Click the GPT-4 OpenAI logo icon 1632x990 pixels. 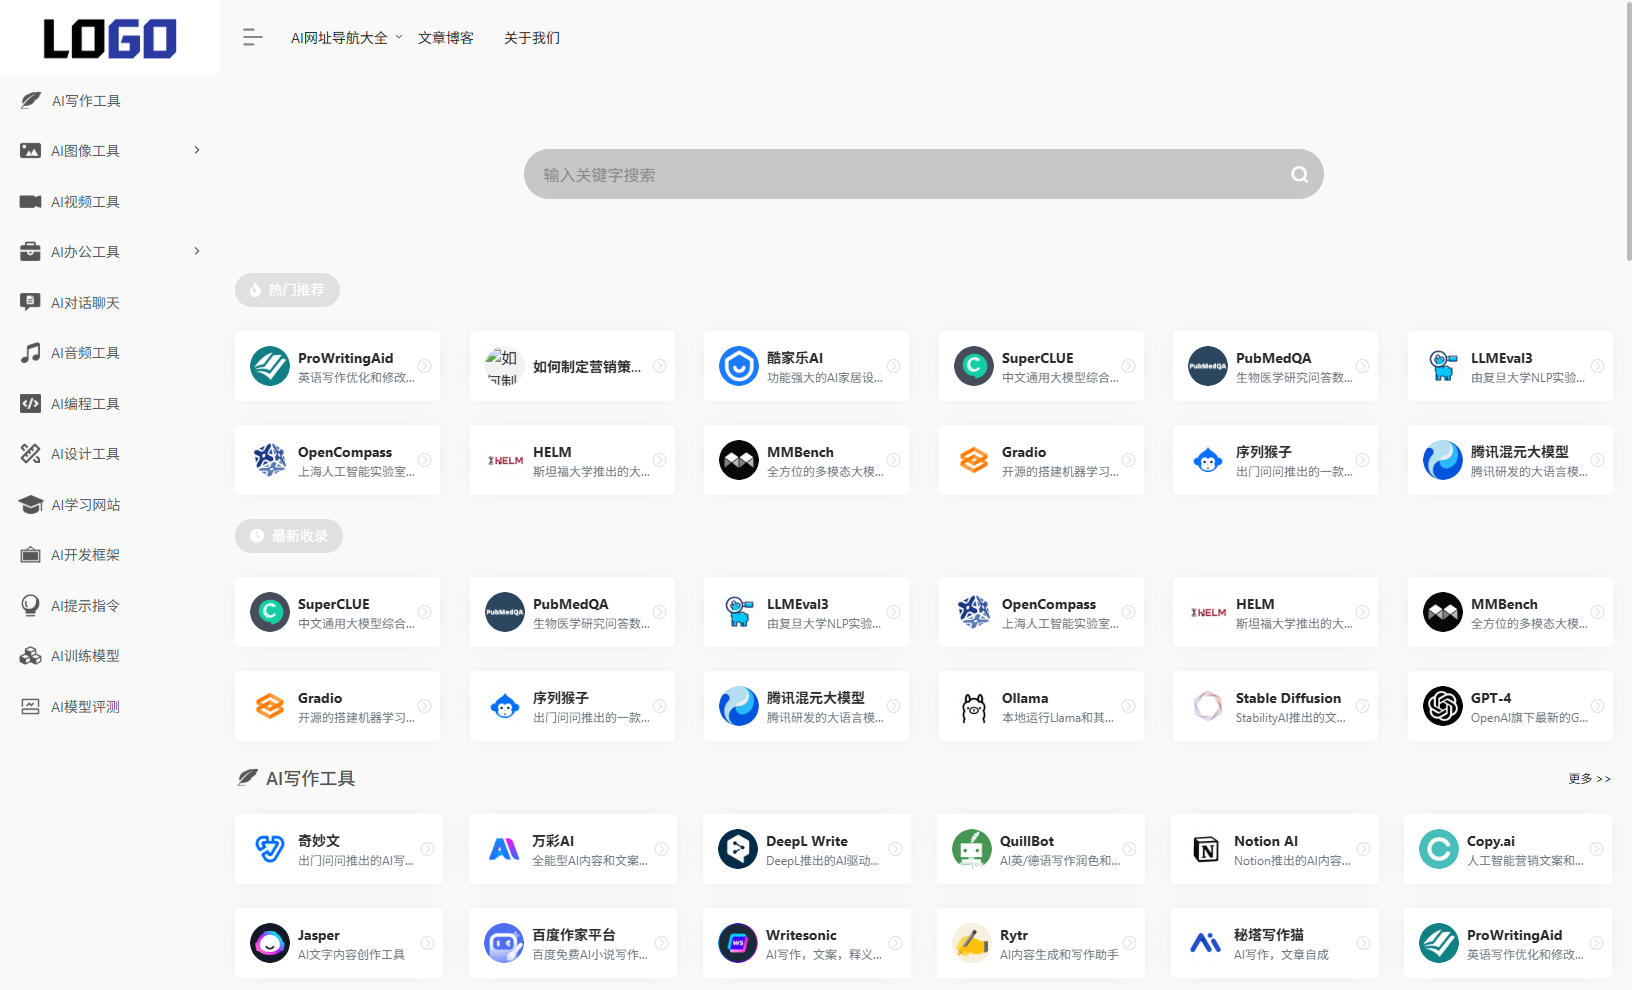click(1443, 706)
